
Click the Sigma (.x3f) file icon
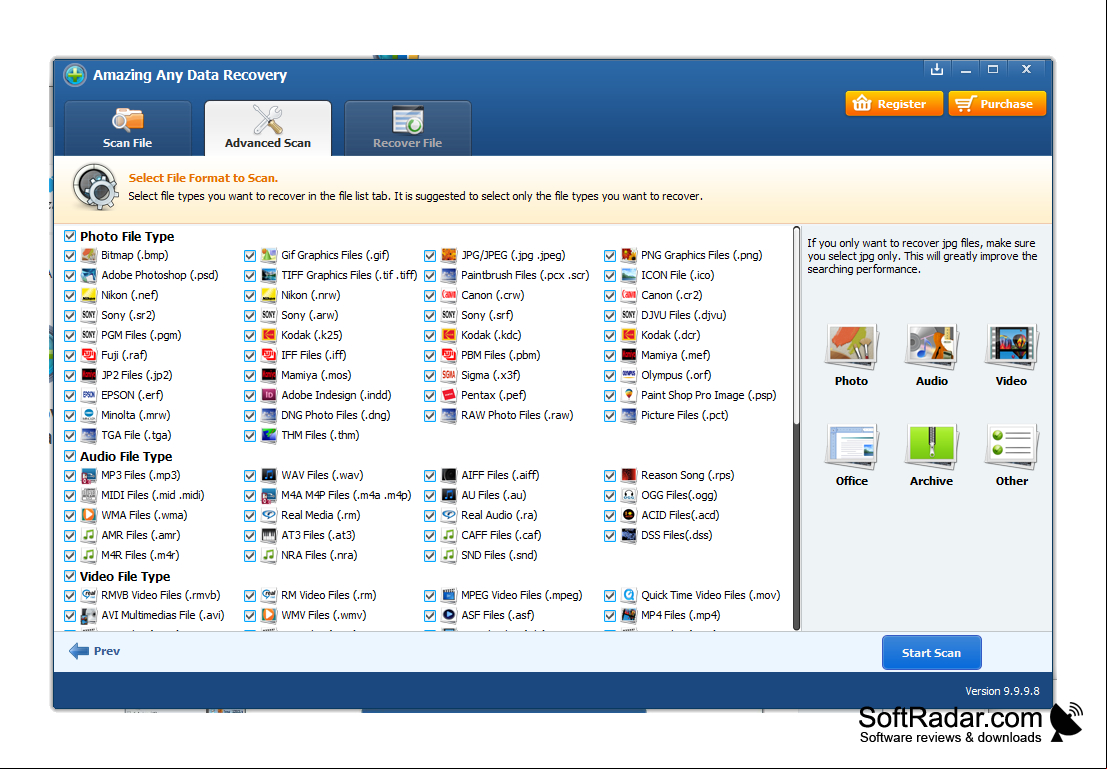pyautogui.click(x=449, y=375)
